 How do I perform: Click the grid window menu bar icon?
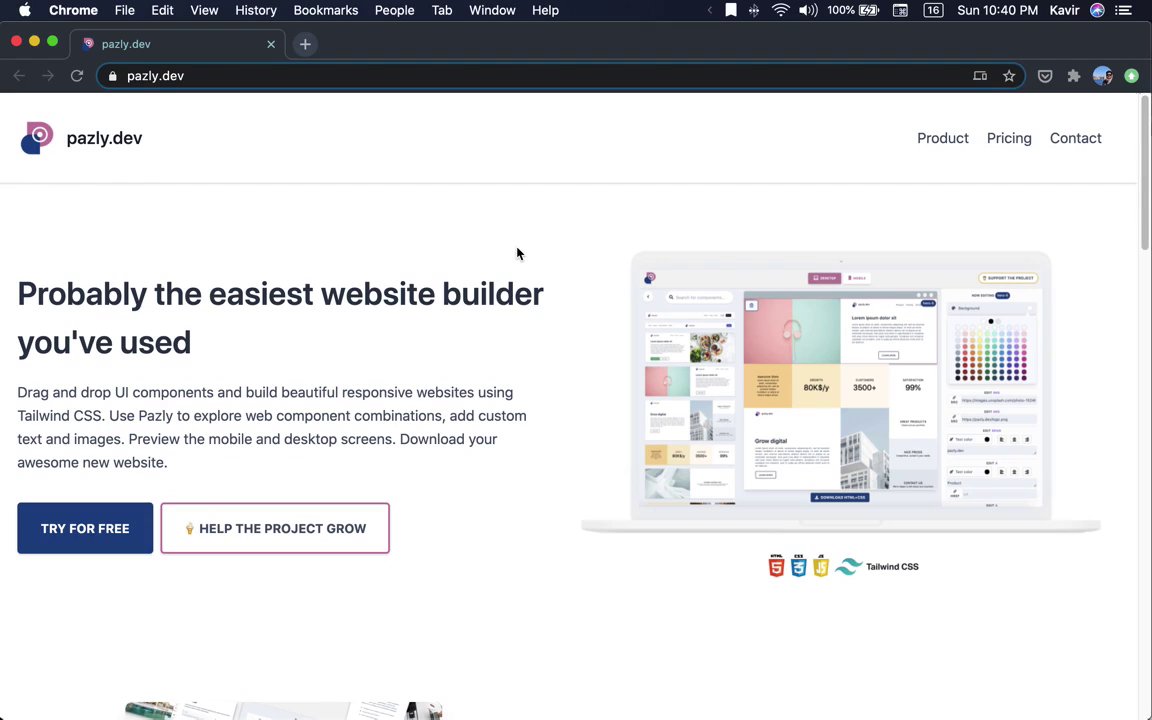900,10
